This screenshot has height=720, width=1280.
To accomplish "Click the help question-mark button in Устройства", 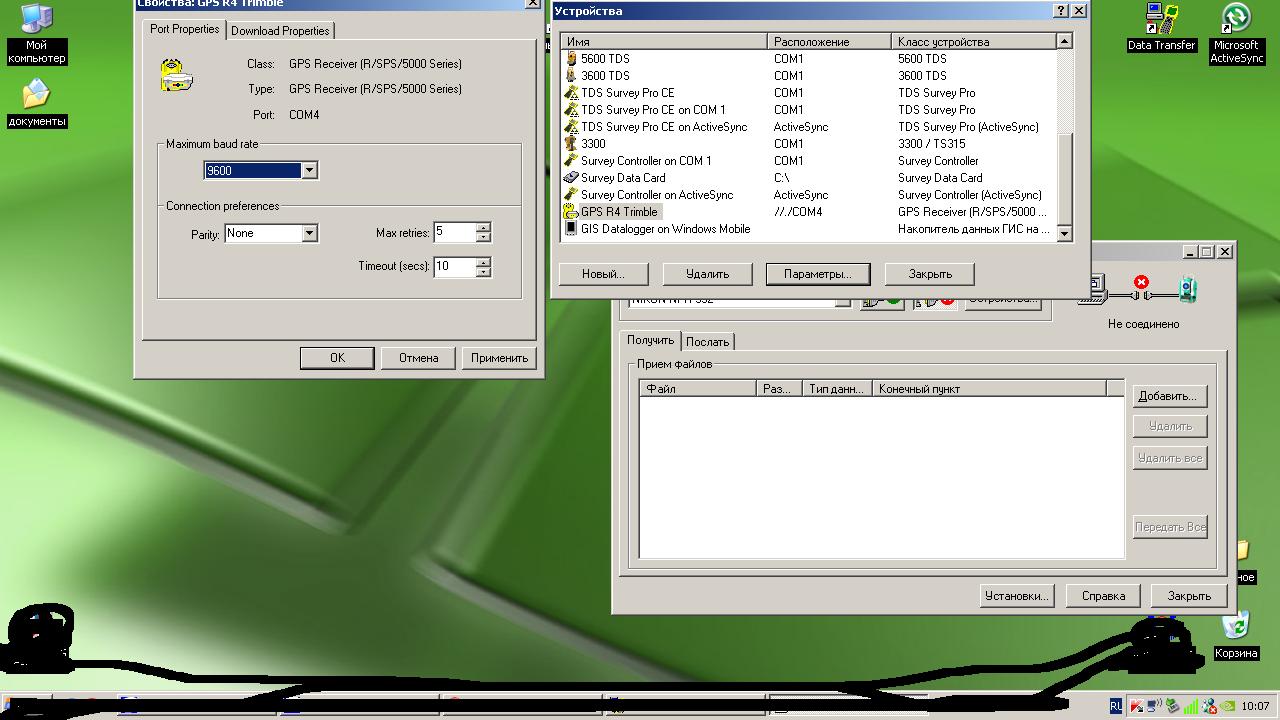I will 1061,11.
